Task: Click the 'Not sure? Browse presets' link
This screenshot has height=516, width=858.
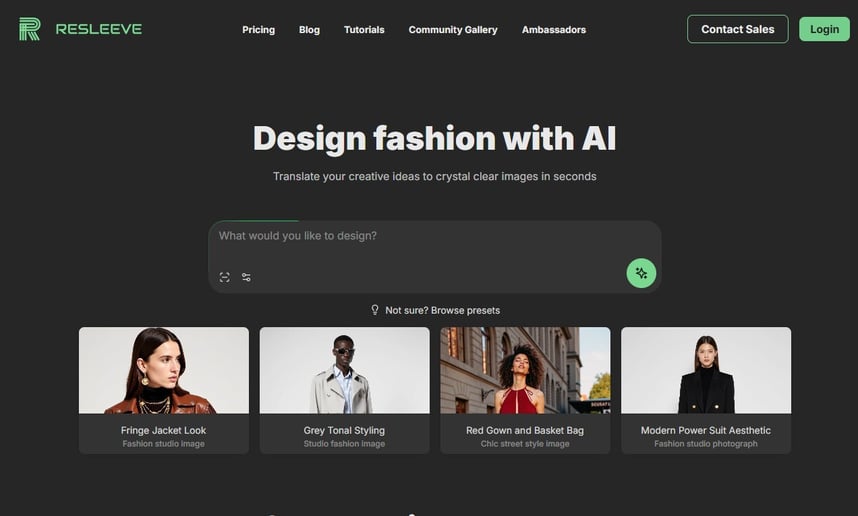Action: 442,310
